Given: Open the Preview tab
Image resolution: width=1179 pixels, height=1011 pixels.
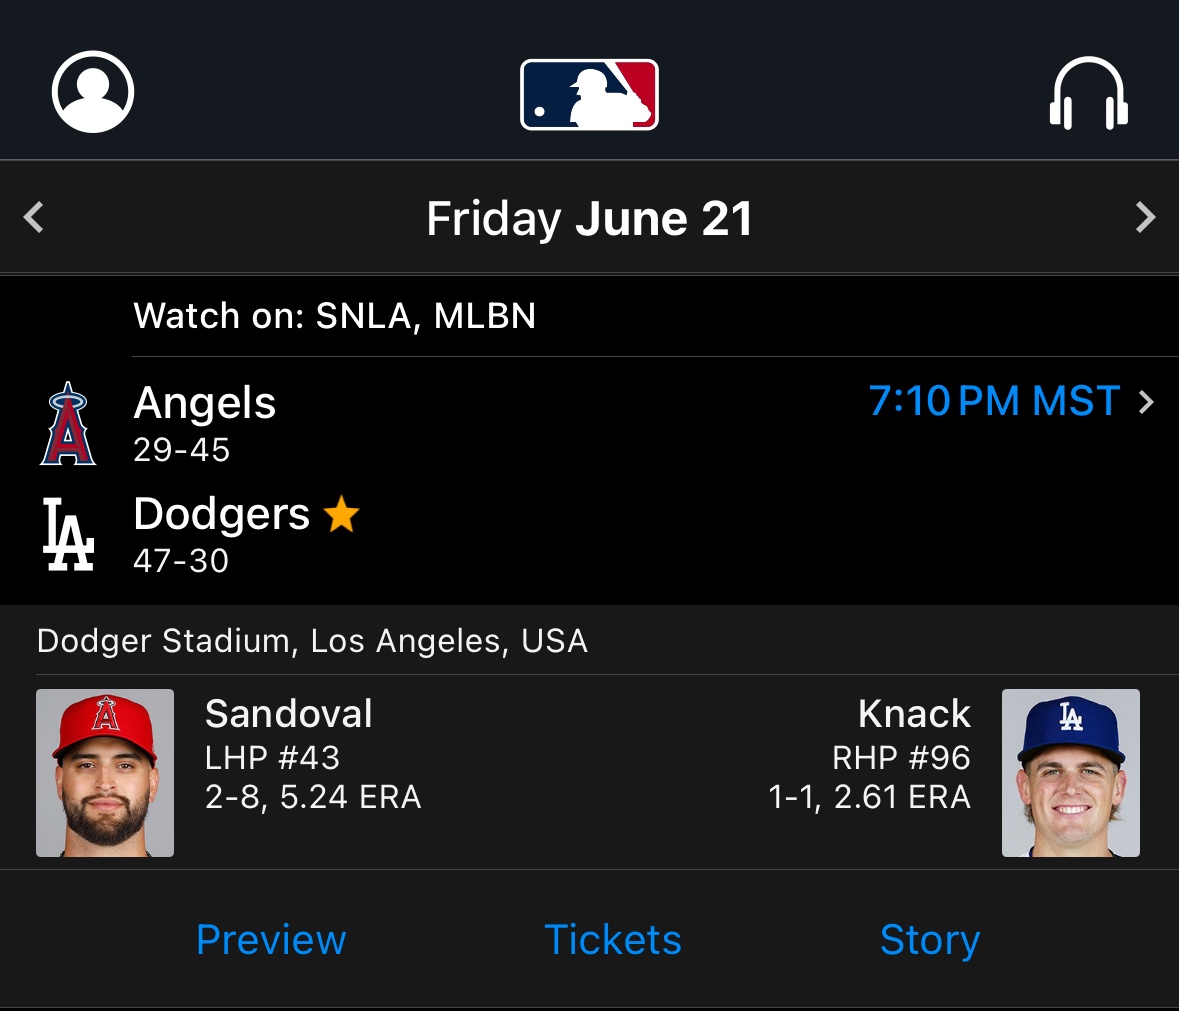Looking at the screenshot, I should point(271,940).
